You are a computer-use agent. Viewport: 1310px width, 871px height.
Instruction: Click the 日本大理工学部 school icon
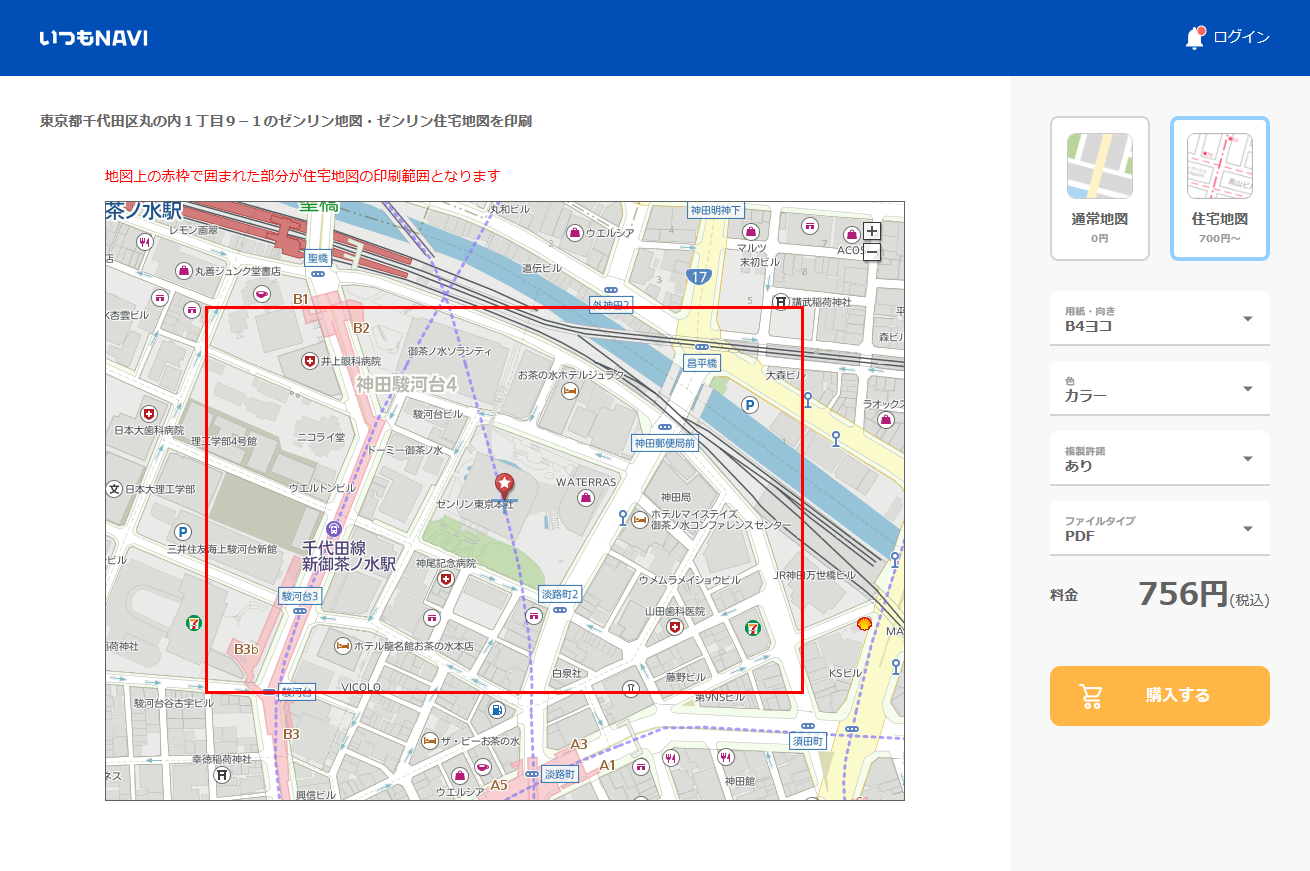[x=114, y=489]
